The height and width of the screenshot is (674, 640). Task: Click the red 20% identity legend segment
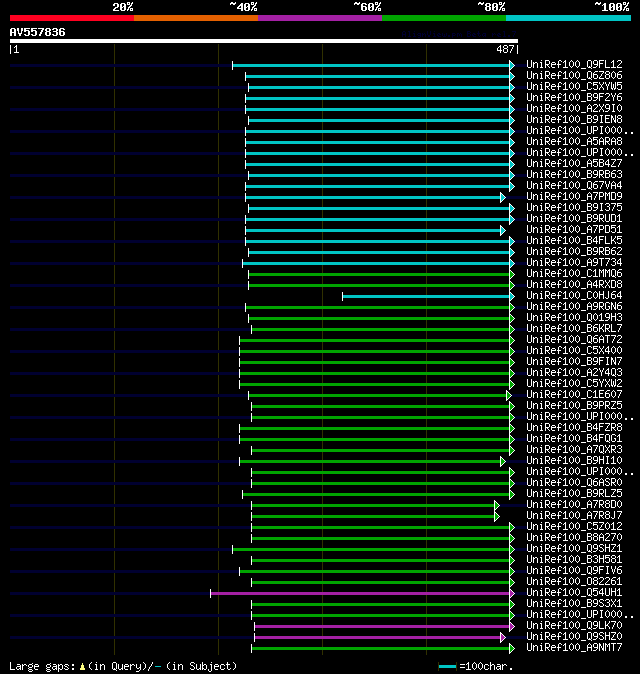pos(72,18)
